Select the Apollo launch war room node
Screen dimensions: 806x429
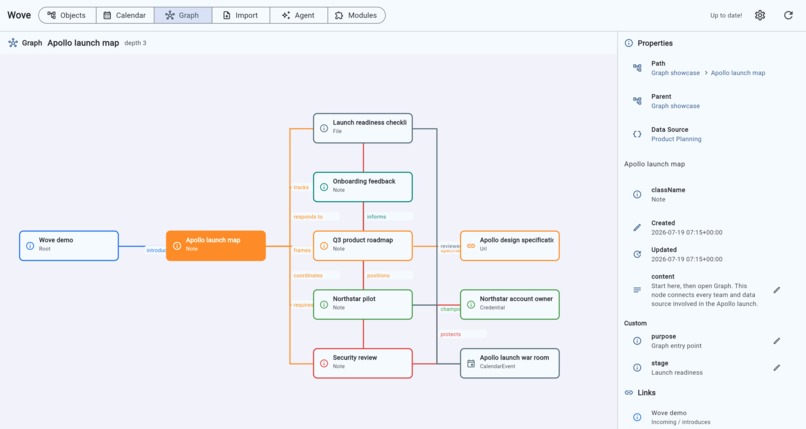(x=510, y=363)
